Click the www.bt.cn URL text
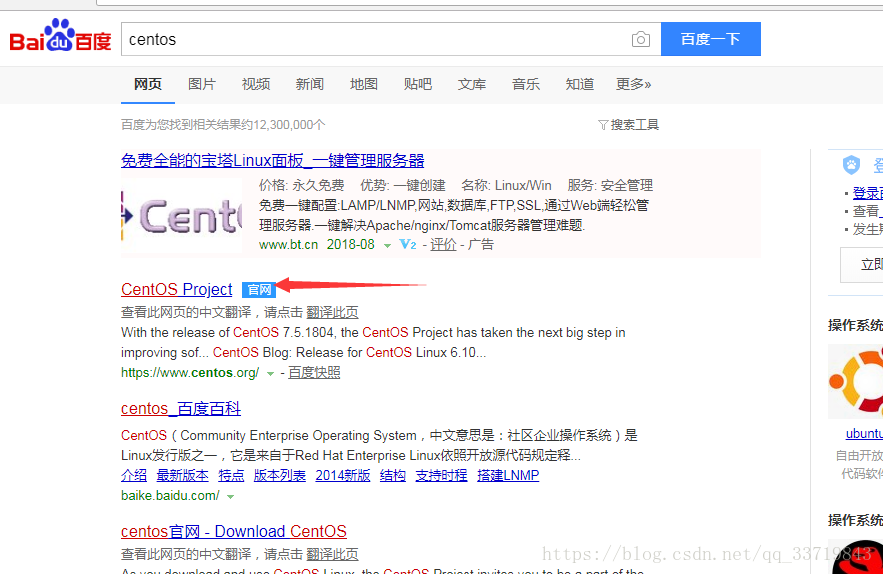 coord(288,244)
